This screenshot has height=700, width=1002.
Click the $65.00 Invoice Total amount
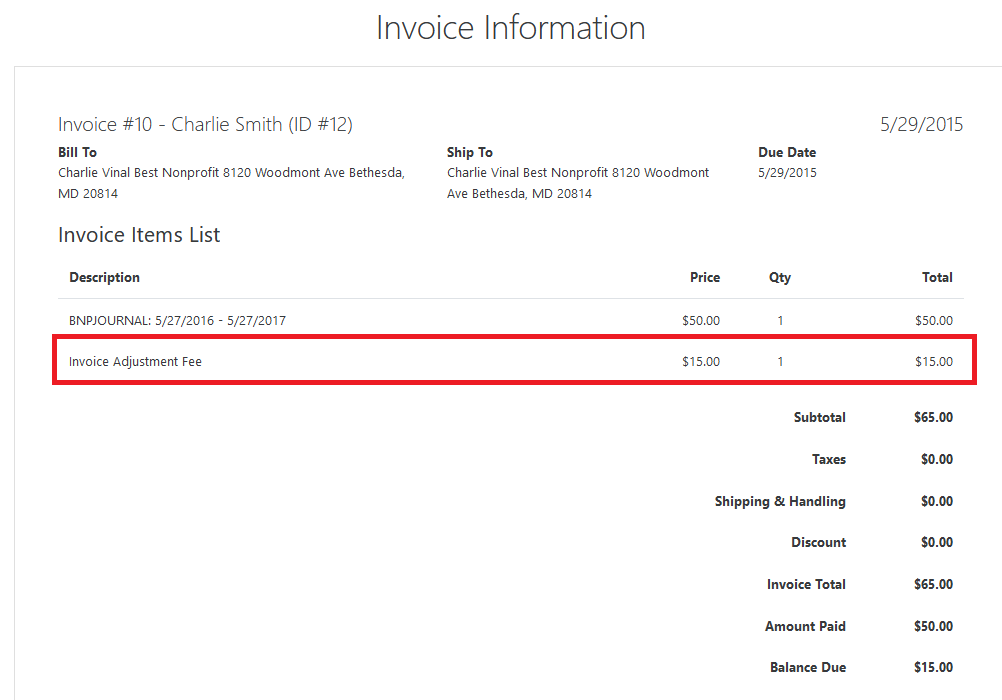[x=934, y=584]
